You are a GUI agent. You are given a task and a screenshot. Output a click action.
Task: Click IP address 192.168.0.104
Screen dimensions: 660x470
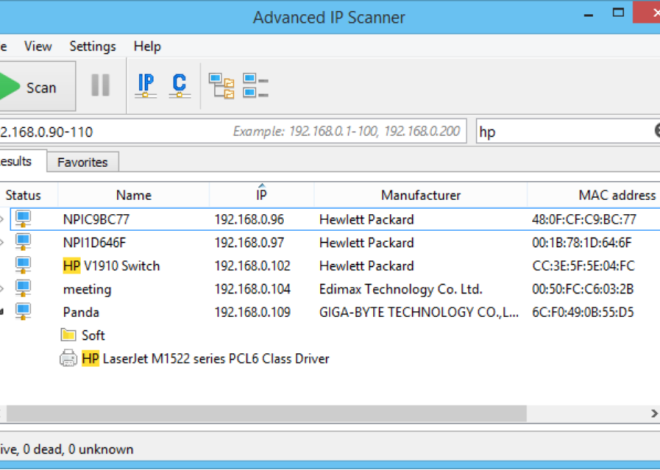253,289
